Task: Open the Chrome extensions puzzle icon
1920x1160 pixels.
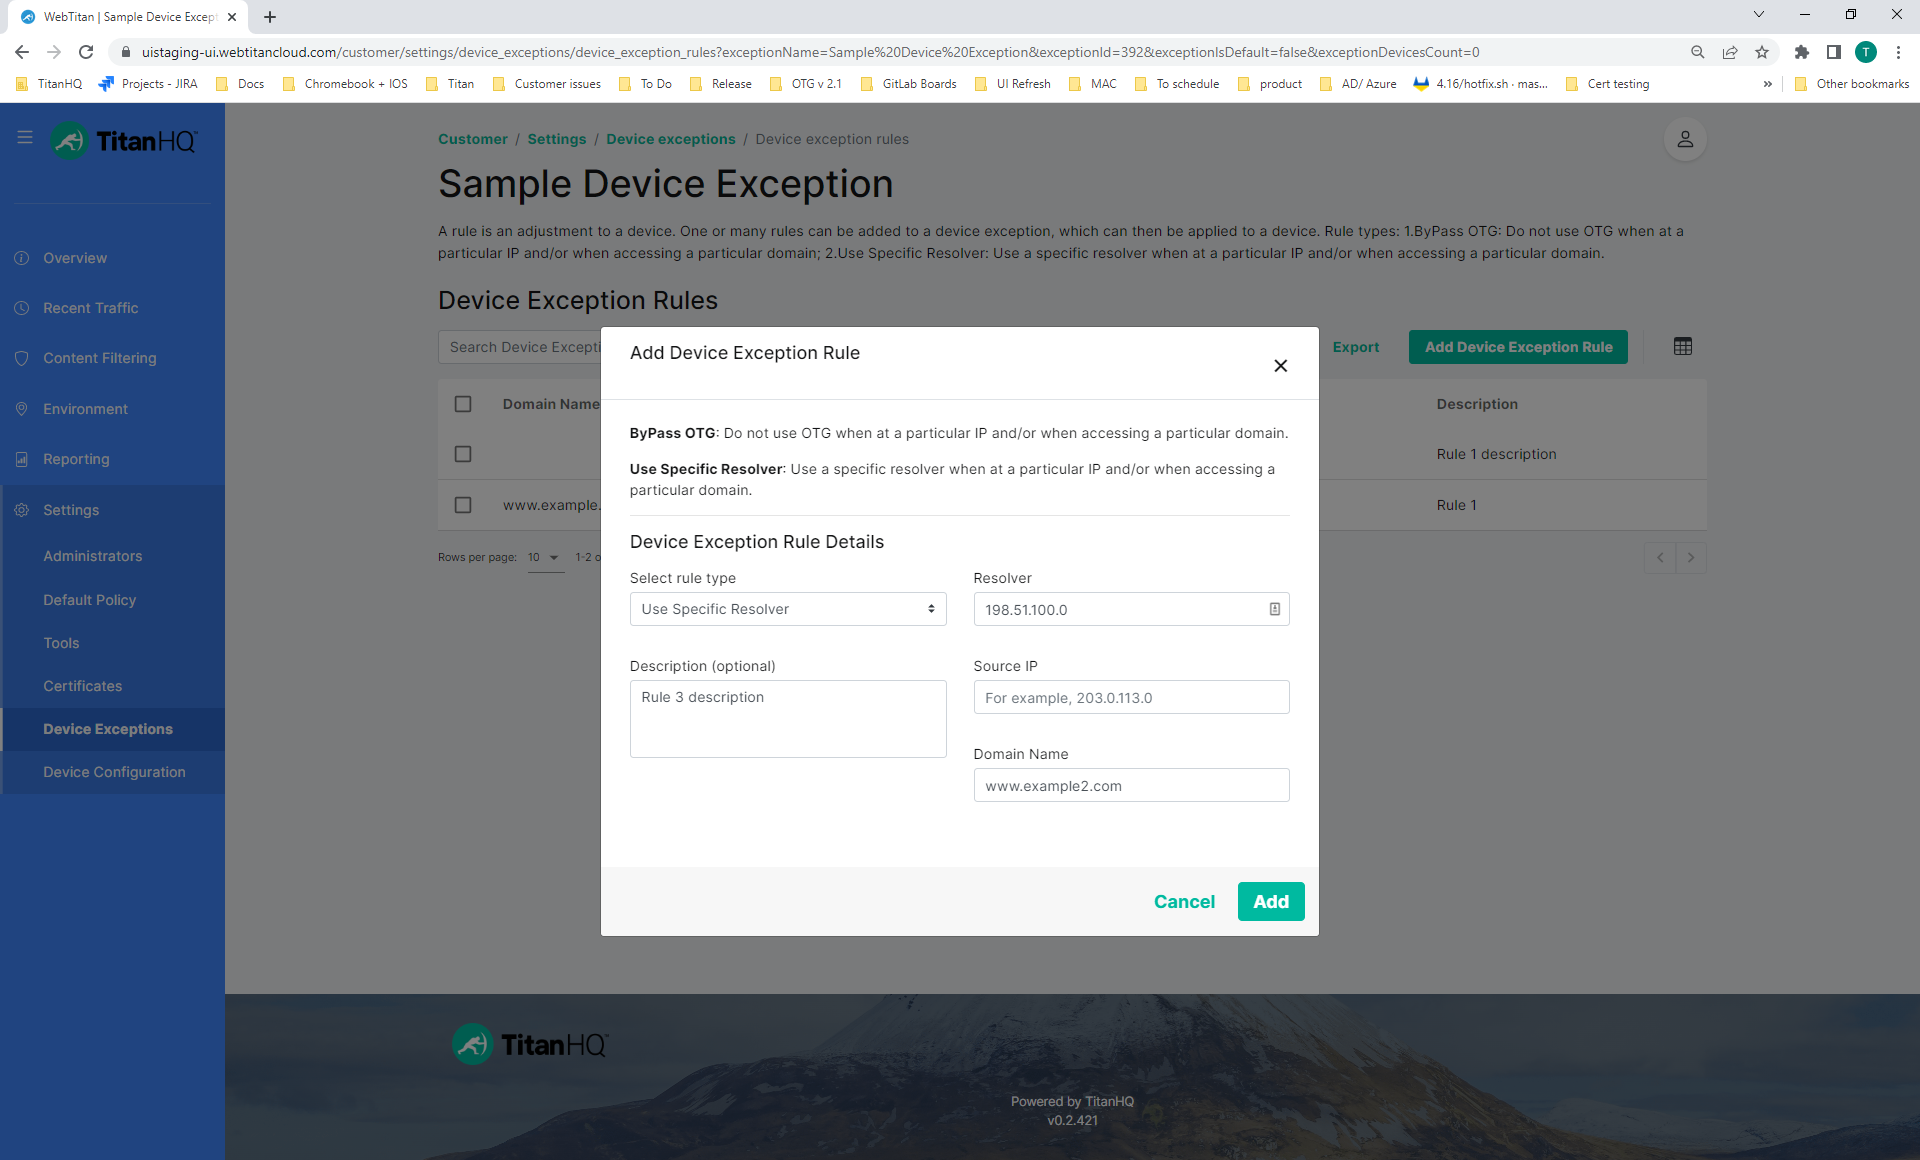Action: coord(1801,52)
